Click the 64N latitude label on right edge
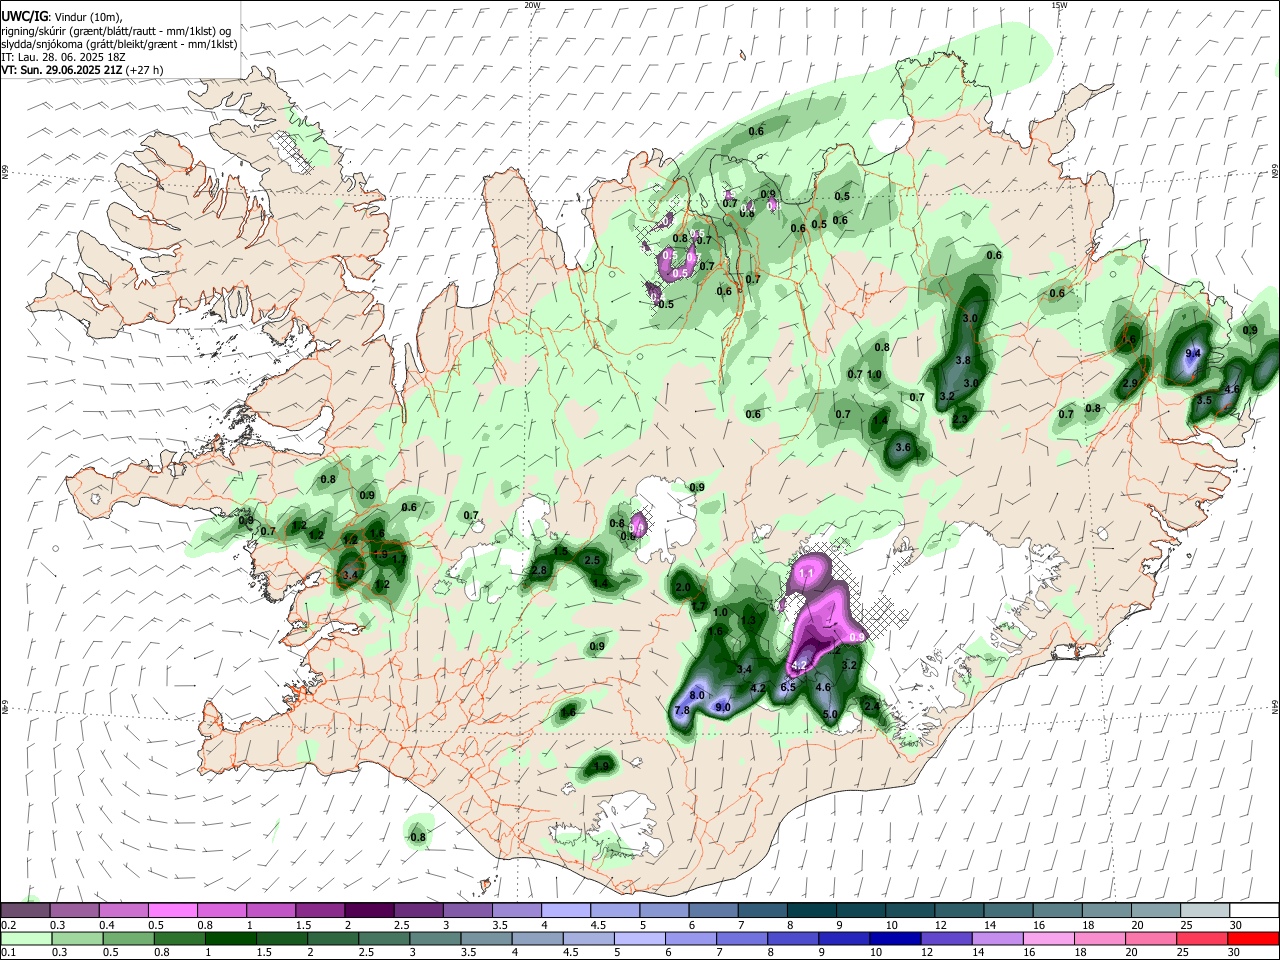The width and height of the screenshot is (1280, 960). point(1275,706)
